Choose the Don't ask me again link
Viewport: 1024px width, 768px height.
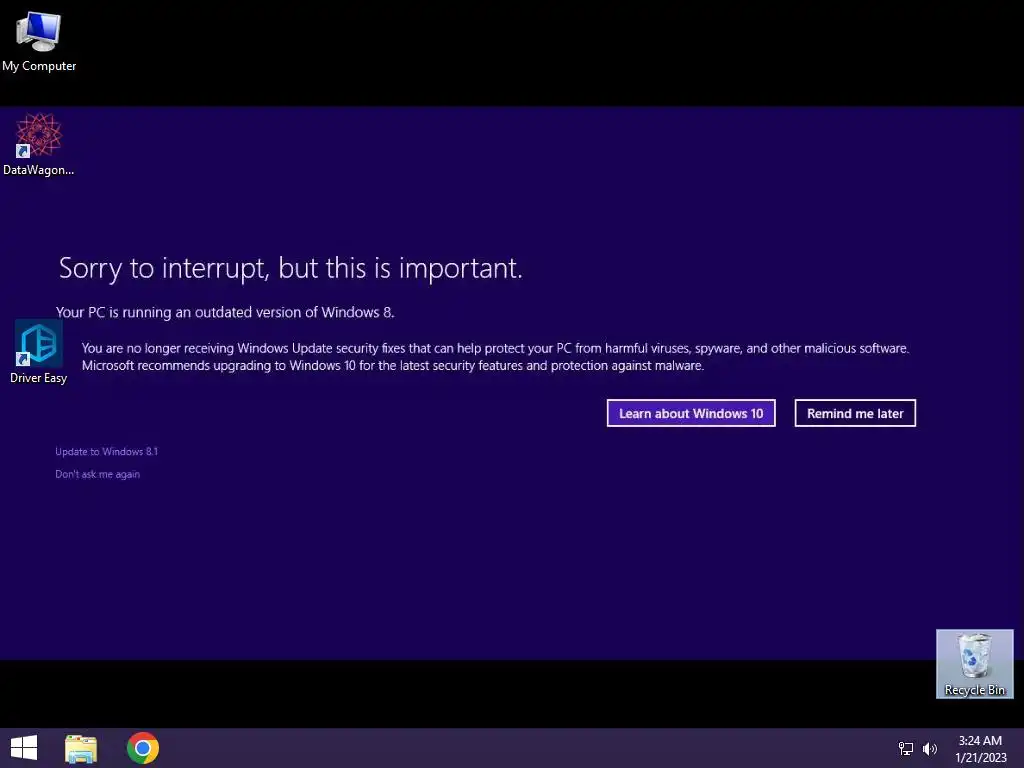pos(97,474)
